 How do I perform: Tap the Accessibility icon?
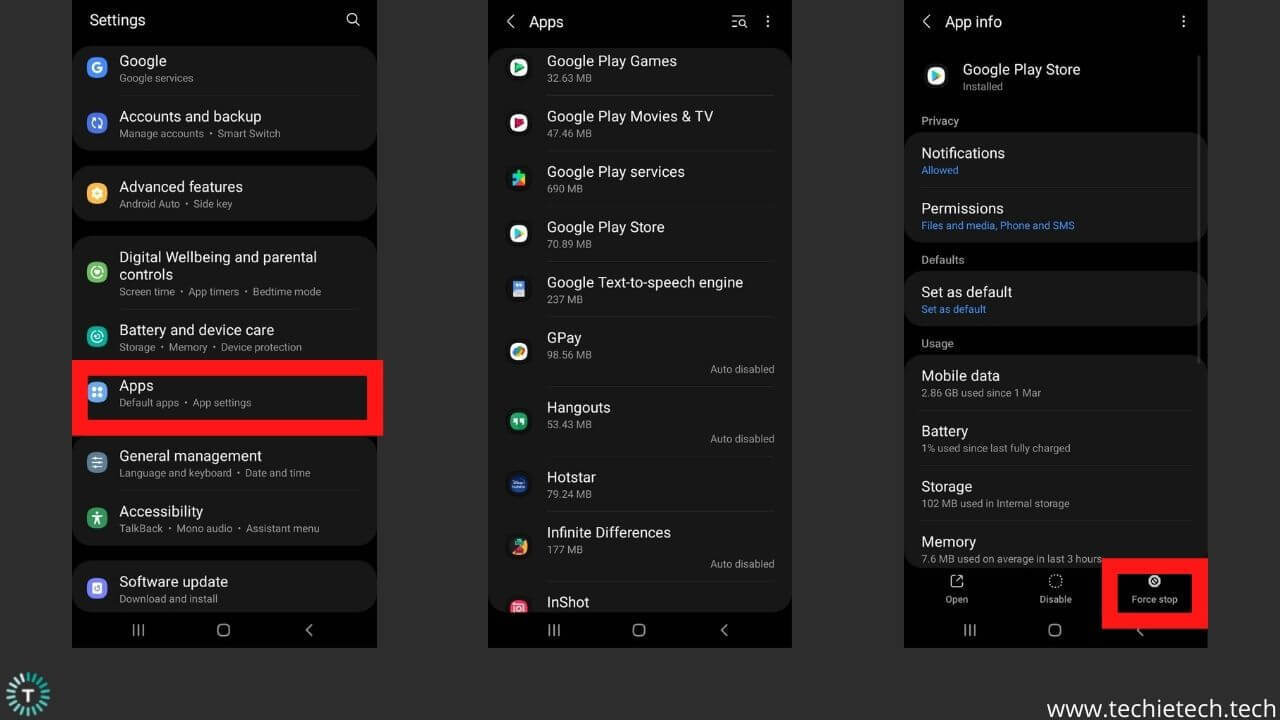[x=97, y=518]
